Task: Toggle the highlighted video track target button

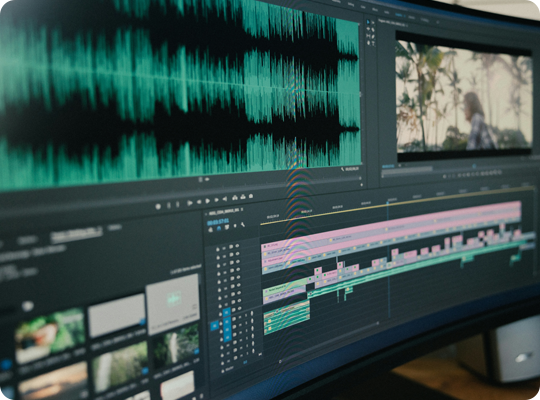Action: coord(226,313)
